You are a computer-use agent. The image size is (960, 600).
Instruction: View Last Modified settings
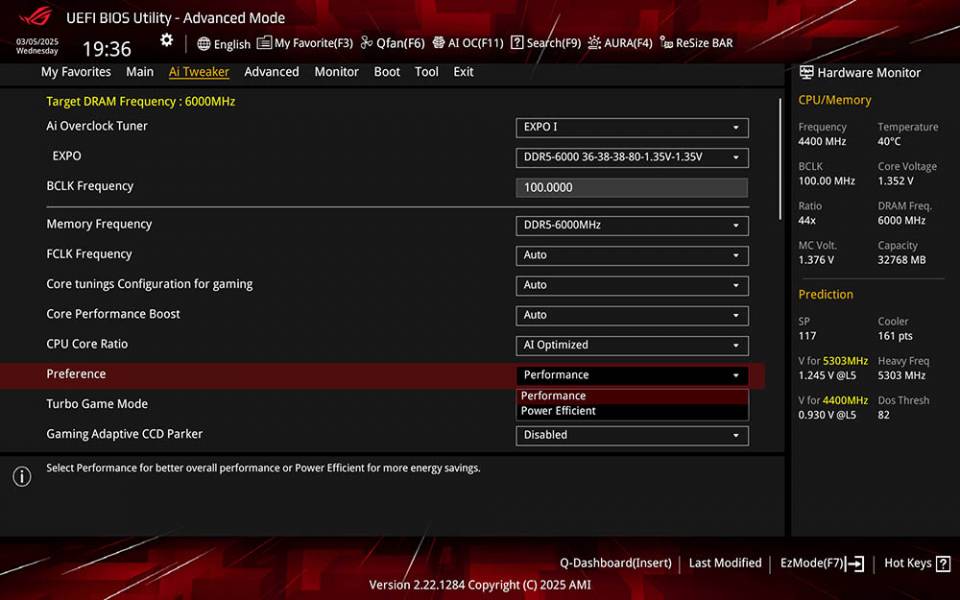click(725, 563)
